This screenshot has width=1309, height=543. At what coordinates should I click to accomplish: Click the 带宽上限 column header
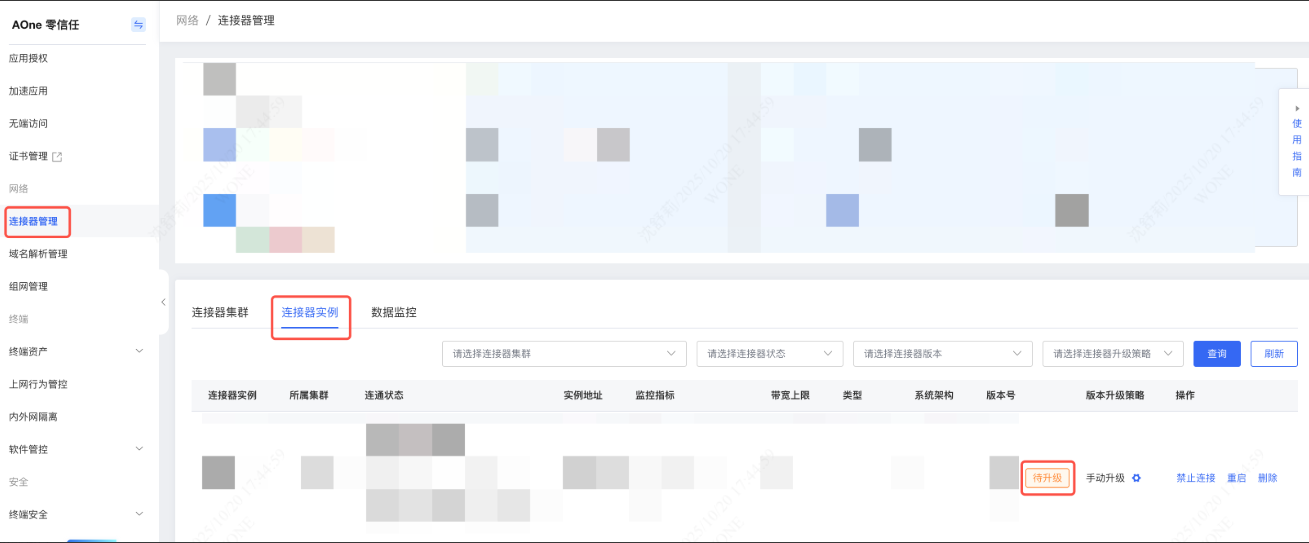tap(790, 396)
